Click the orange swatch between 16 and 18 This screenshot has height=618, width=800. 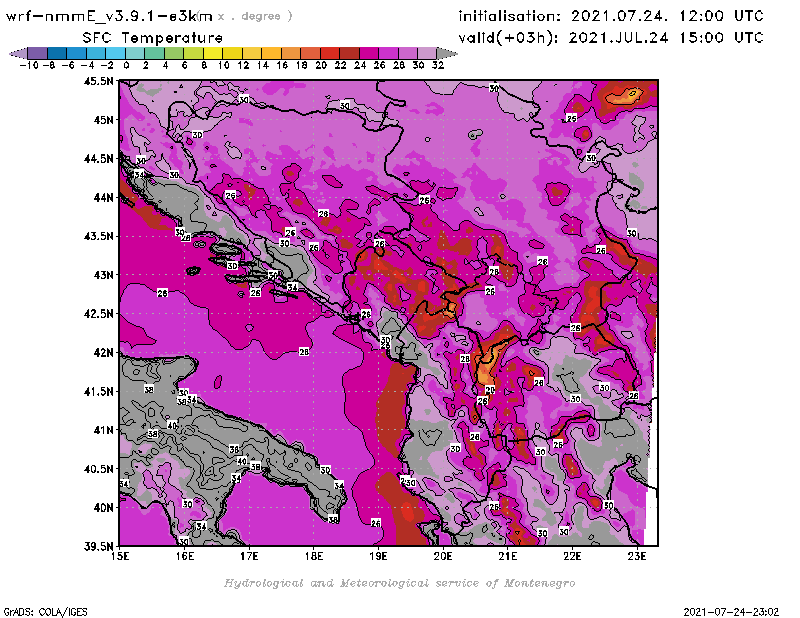coord(290,53)
